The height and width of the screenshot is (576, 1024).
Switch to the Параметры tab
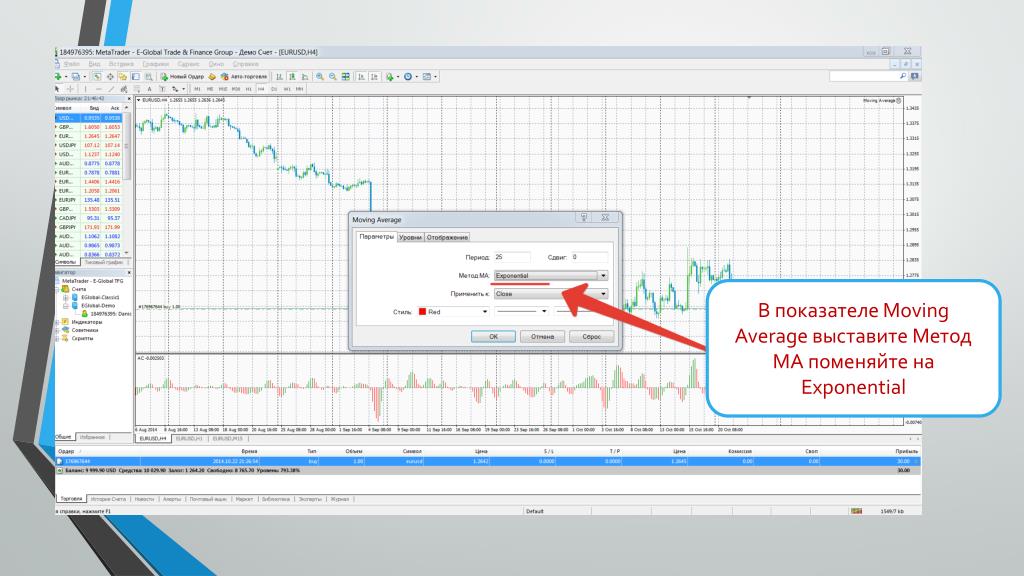pyautogui.click(x=377, y=237)
